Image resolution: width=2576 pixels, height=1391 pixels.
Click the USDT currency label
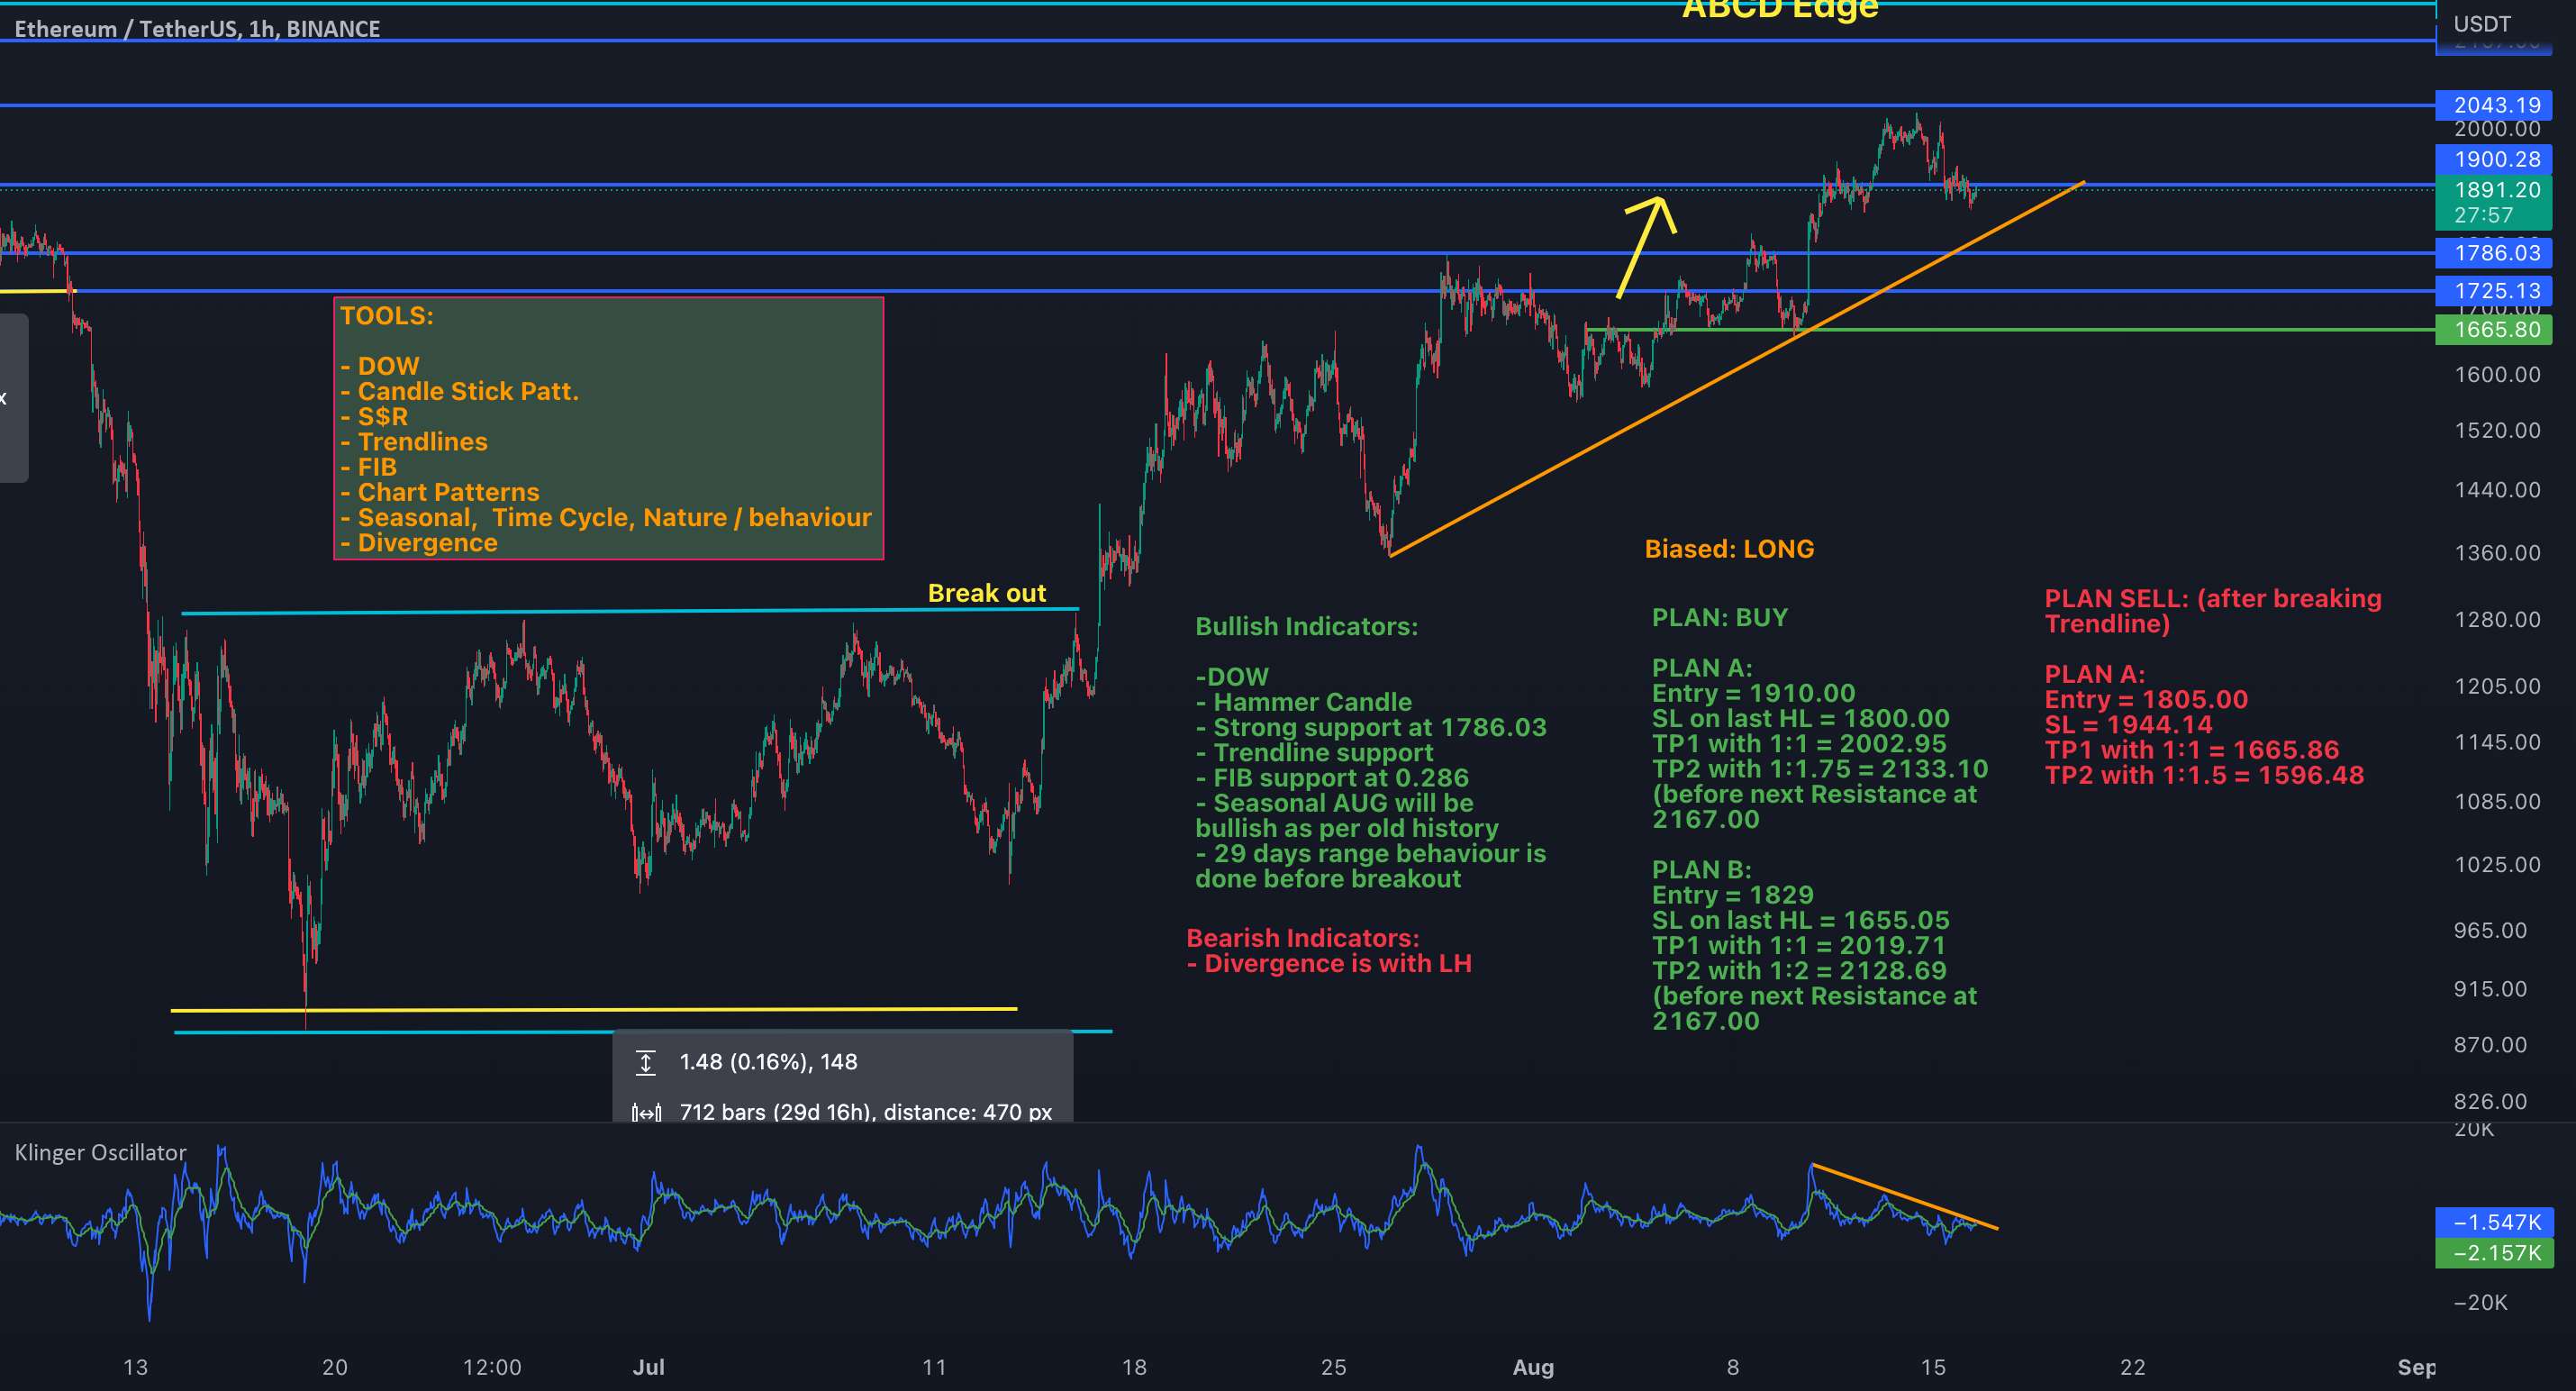2482,23
